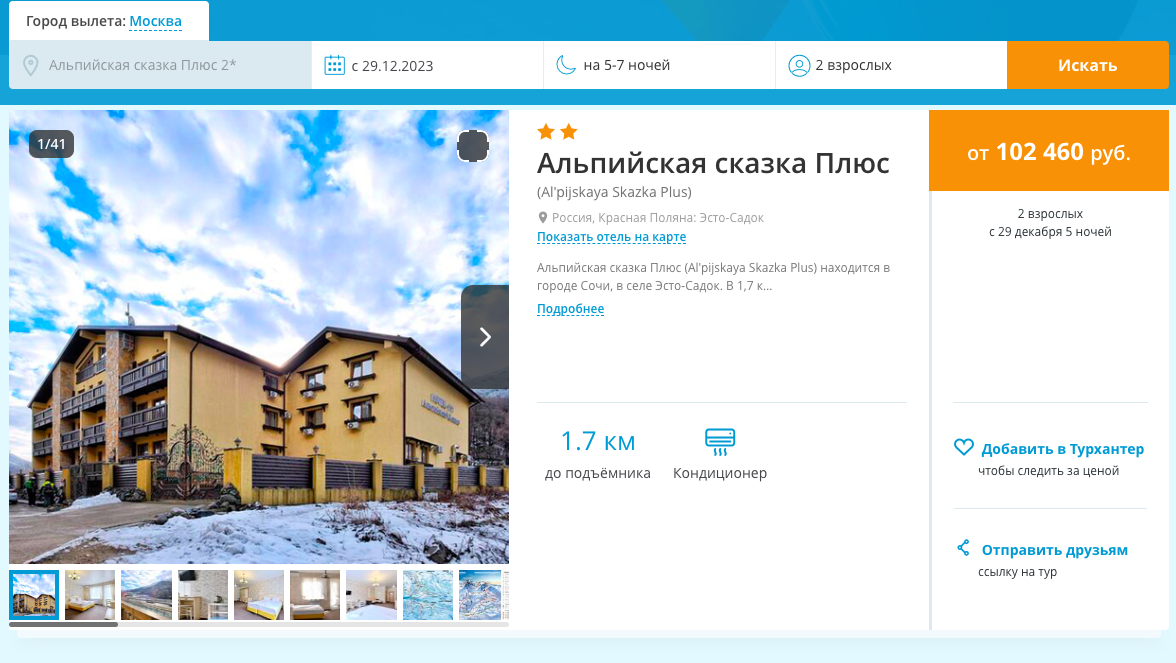Click the location pin icon in the hotel search field
This screenshot has width=1176, height=663.
[31, 65]
